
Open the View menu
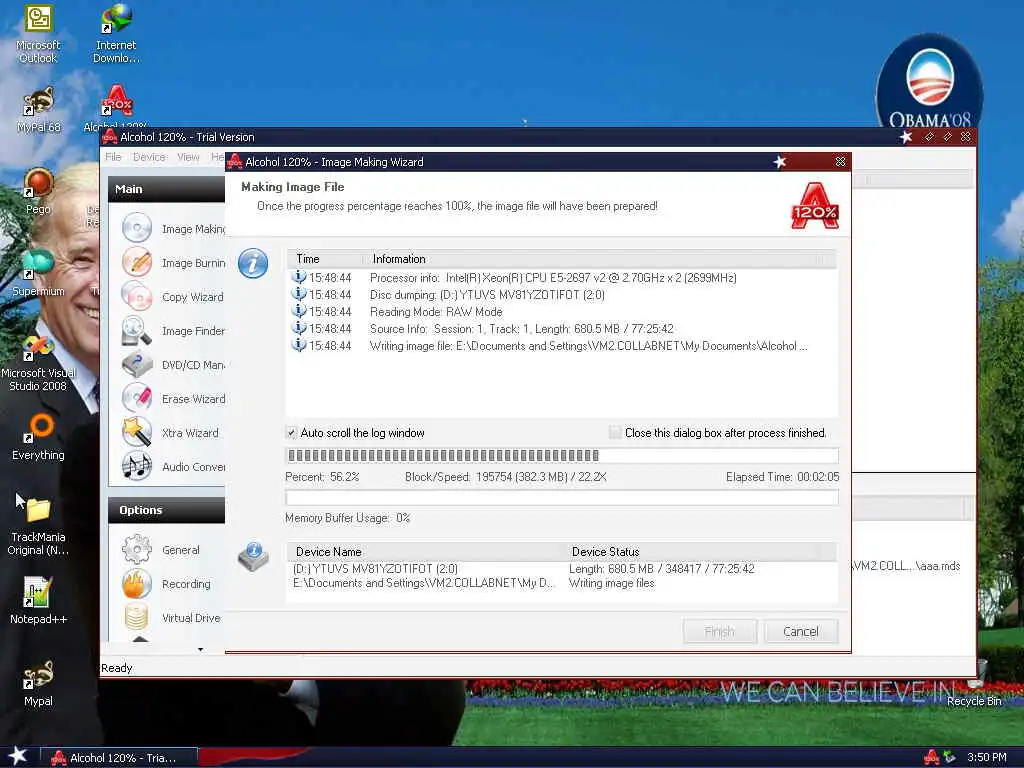[x=188, y=157]
